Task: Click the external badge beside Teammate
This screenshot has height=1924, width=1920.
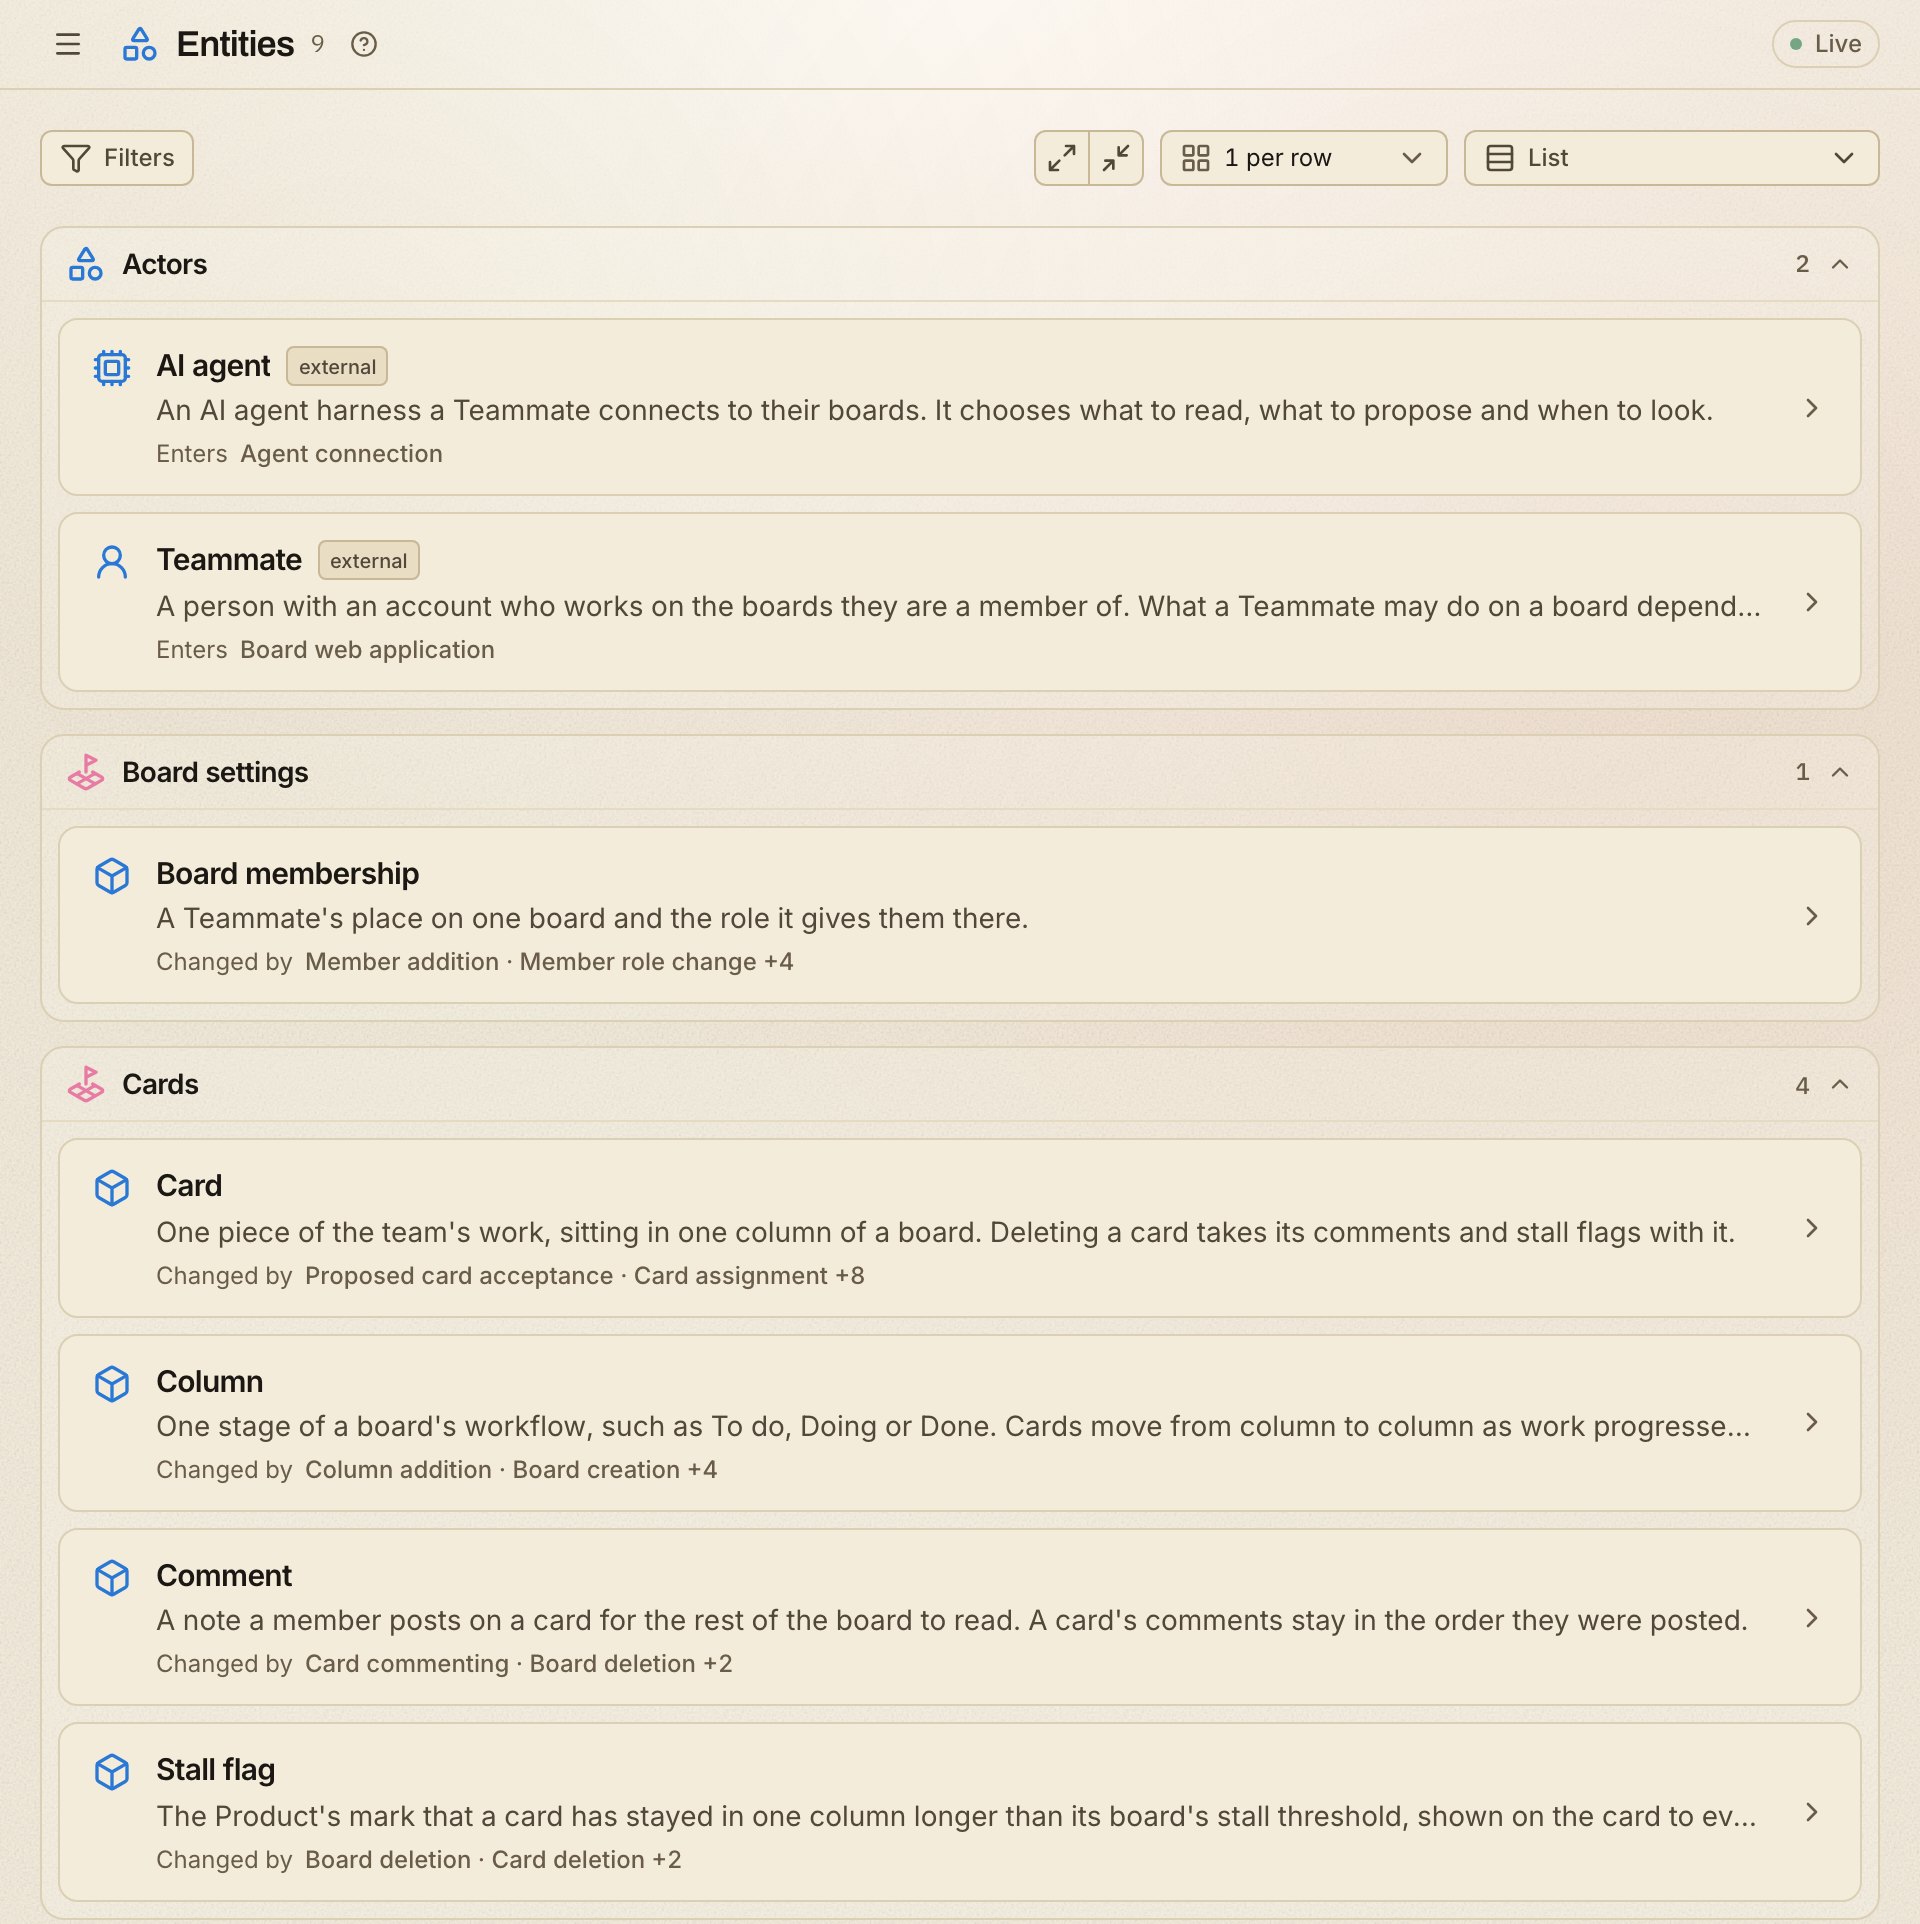Action: coord(369,560)
